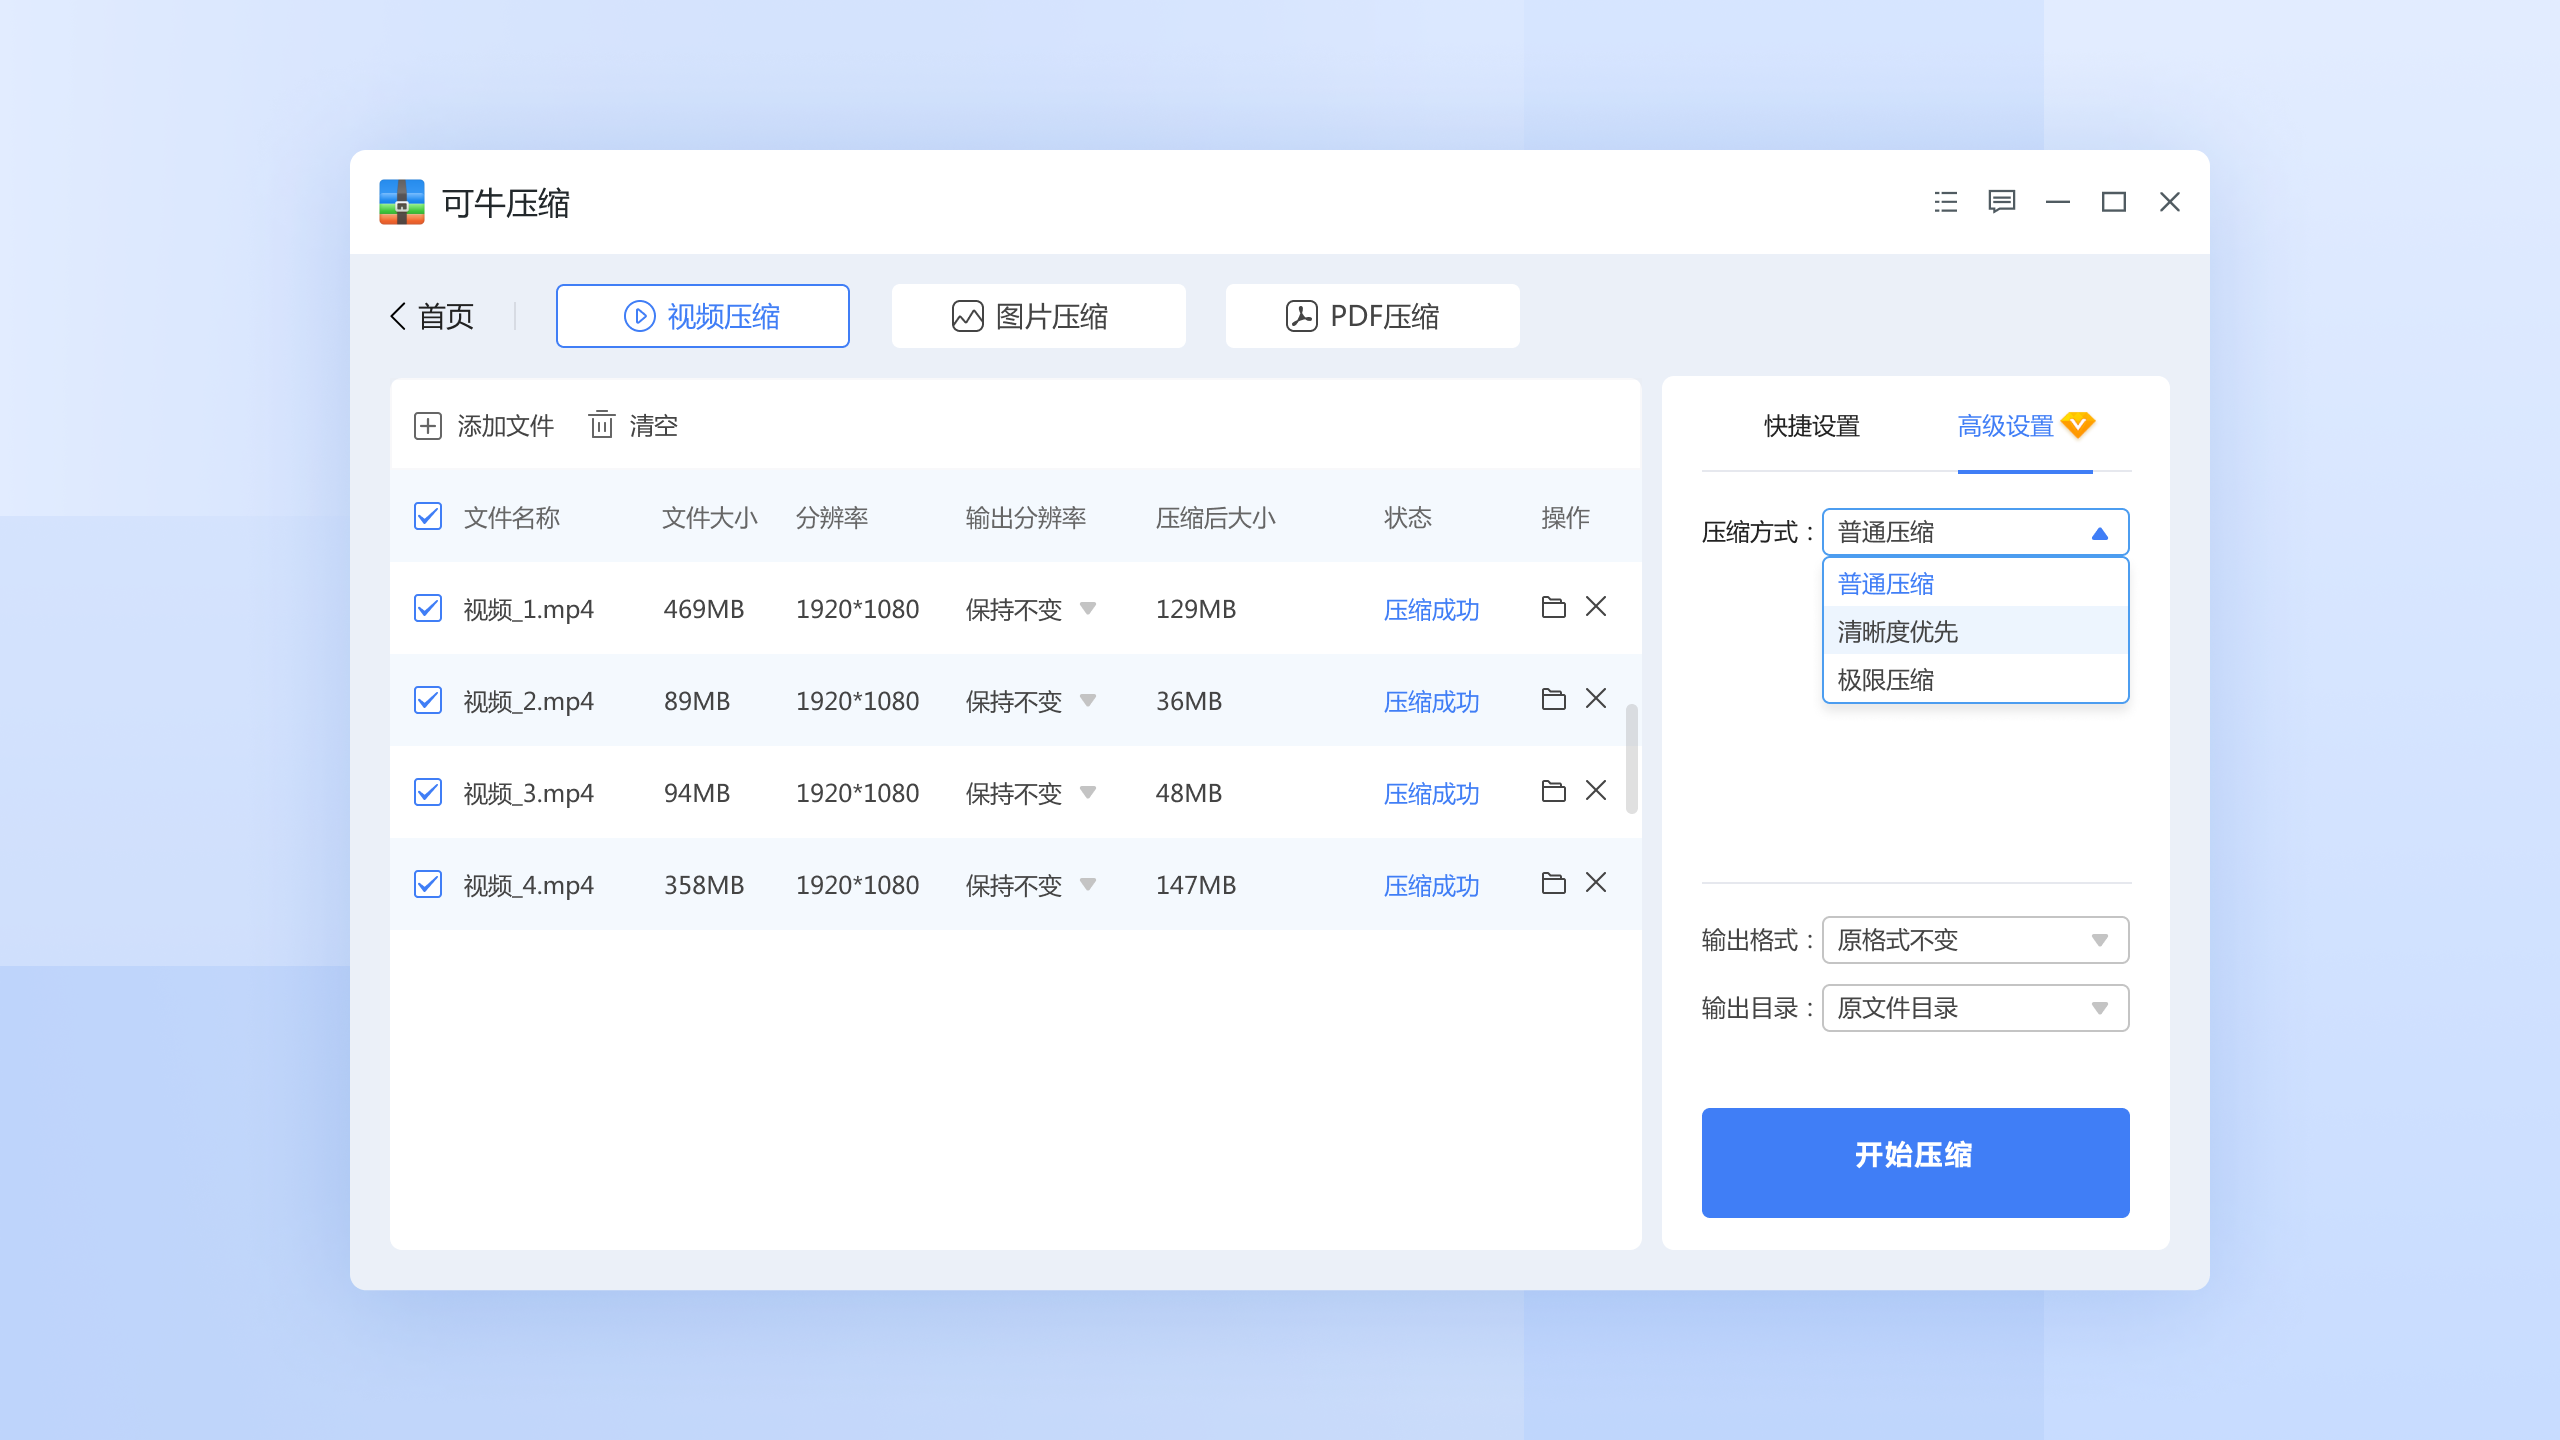
Task: Remove 视频_4.mp4 using its X icon
Action: pos(1597,884)
